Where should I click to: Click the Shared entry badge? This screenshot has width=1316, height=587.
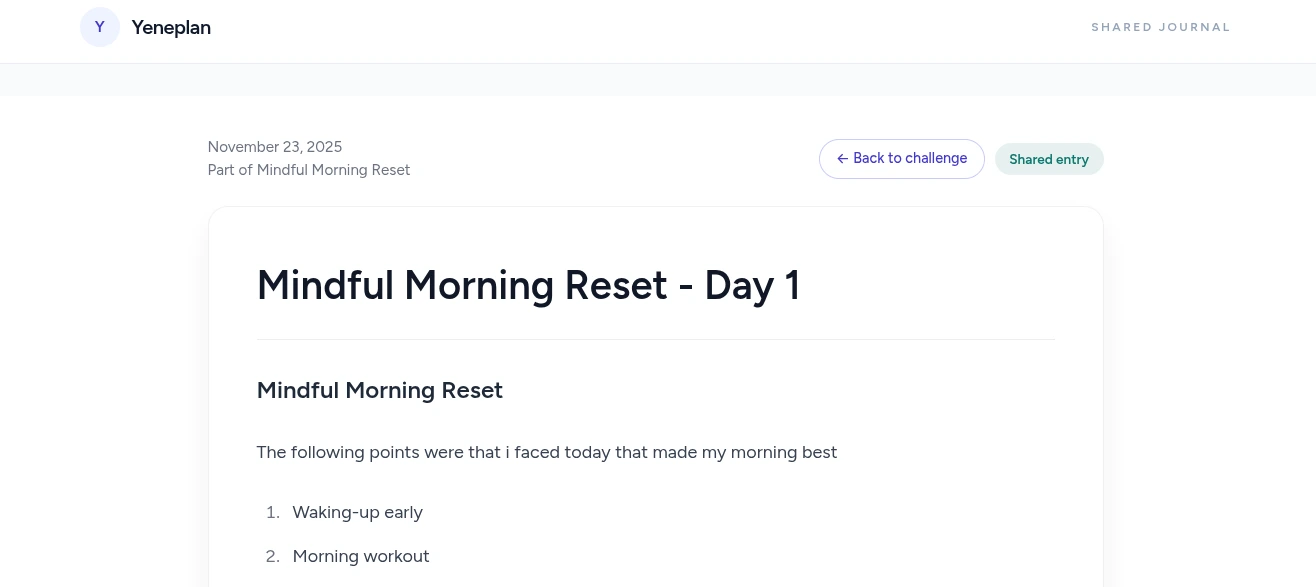[1048, 160]
